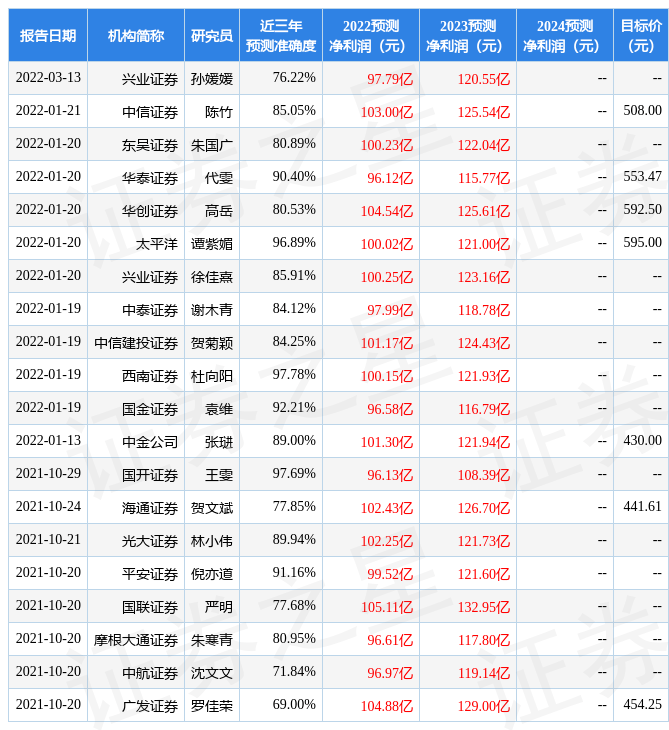Select institution 海通证券
This screenshot has width=669, height=730.
[150, 508]
